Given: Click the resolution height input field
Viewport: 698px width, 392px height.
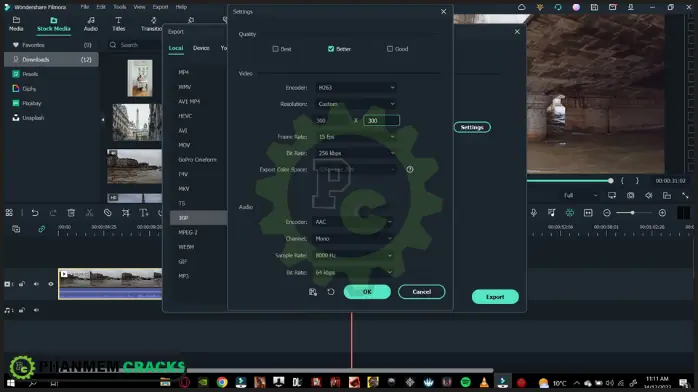Looking at the screenshot, I should (x=381, y=121).
